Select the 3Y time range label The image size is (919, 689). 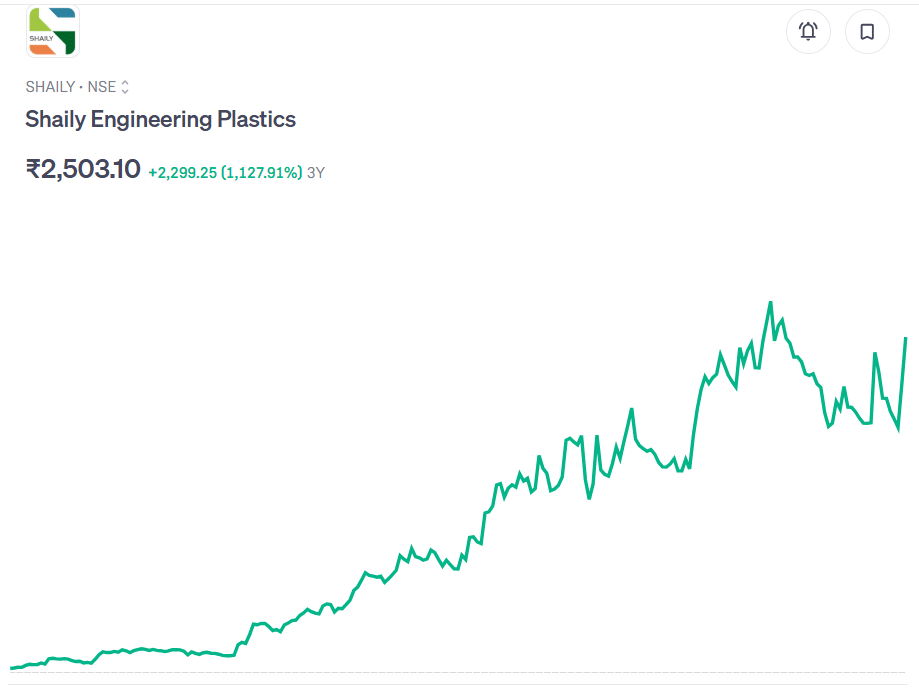tap(314, 172)
